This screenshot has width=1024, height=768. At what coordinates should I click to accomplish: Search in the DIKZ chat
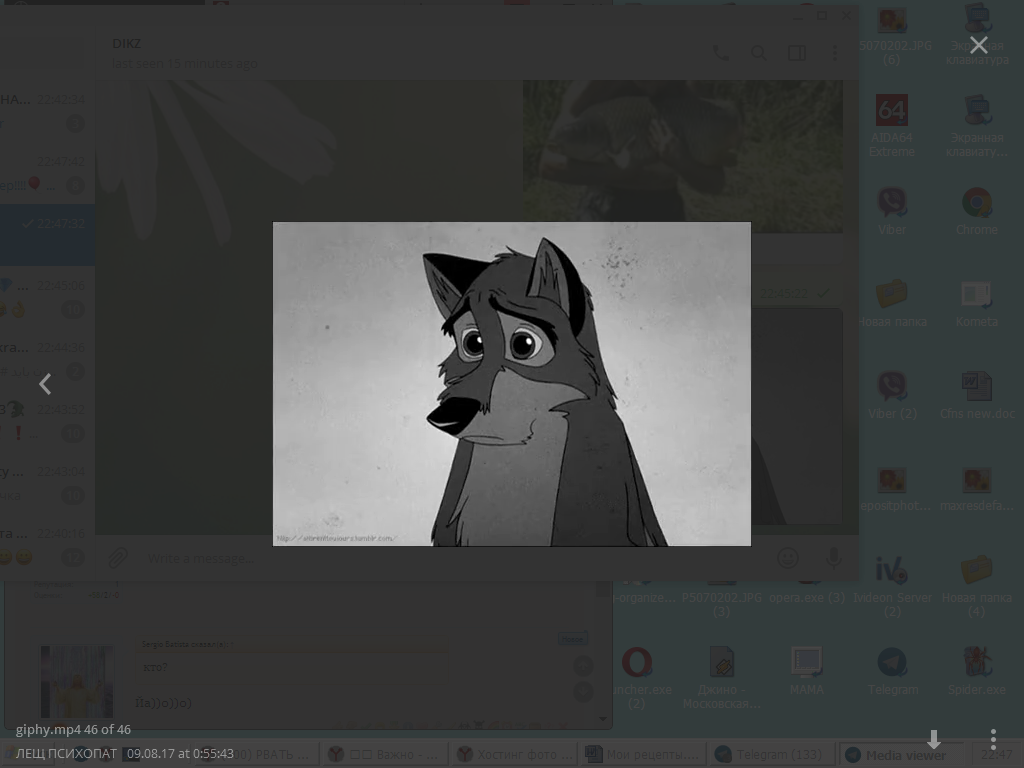[759, 53]
